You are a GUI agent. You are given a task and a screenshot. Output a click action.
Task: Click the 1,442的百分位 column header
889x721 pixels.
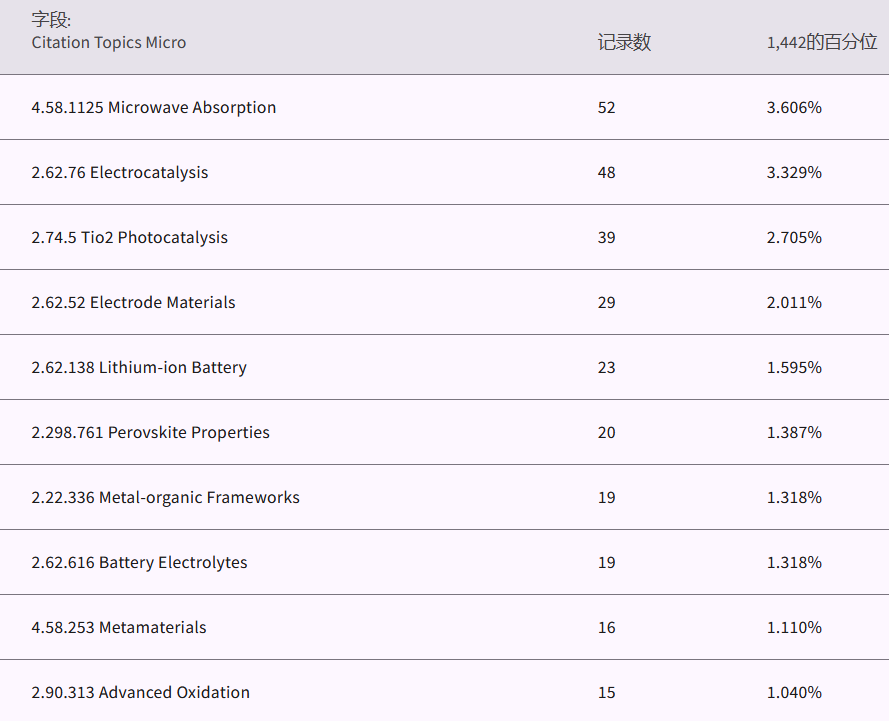click(821, 42)
